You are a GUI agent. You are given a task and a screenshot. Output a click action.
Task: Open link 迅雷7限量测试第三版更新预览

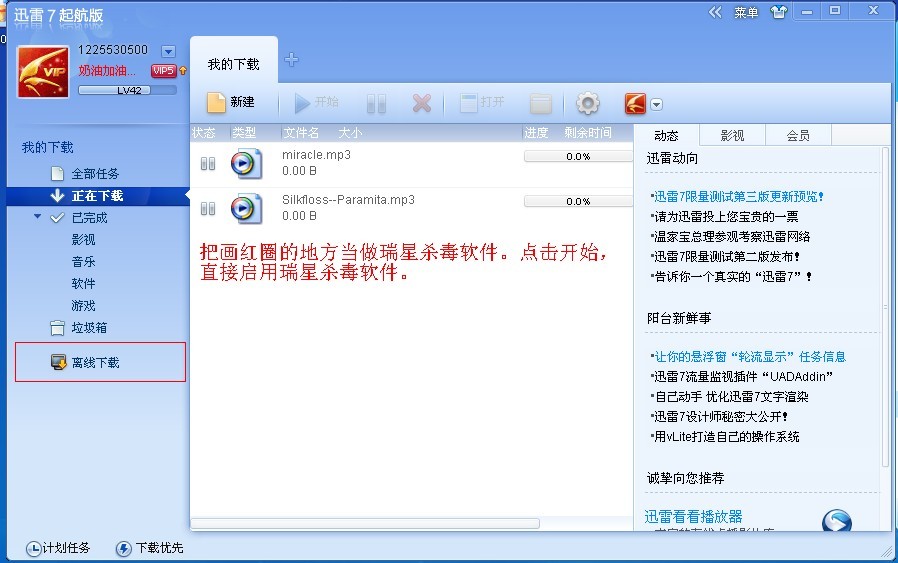click(x=737, y=196)
